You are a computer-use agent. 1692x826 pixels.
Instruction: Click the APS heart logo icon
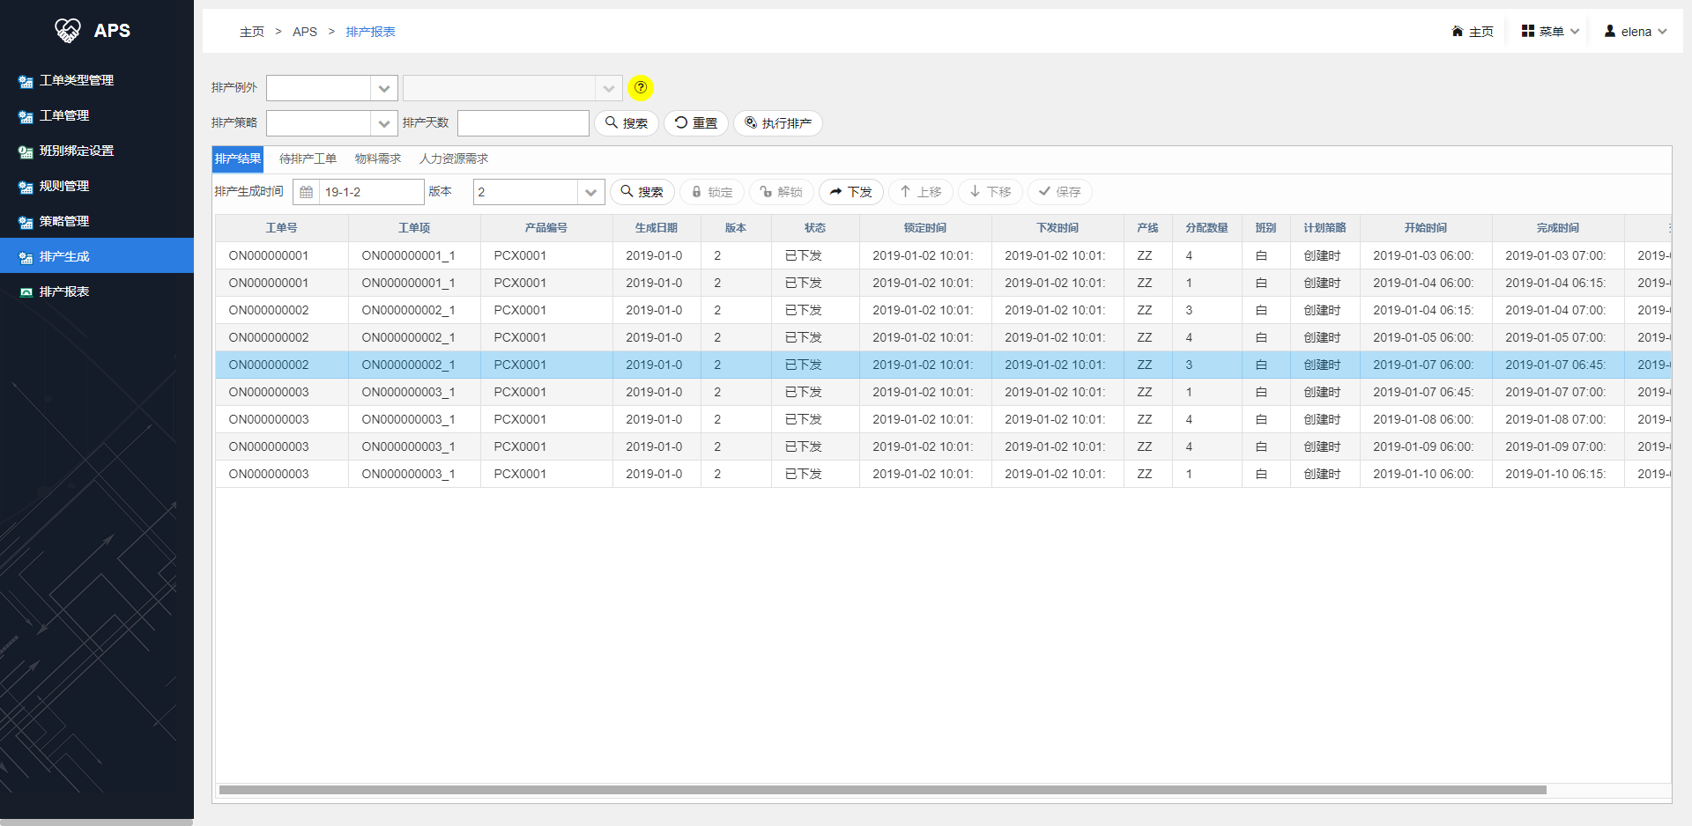point(67,31)
